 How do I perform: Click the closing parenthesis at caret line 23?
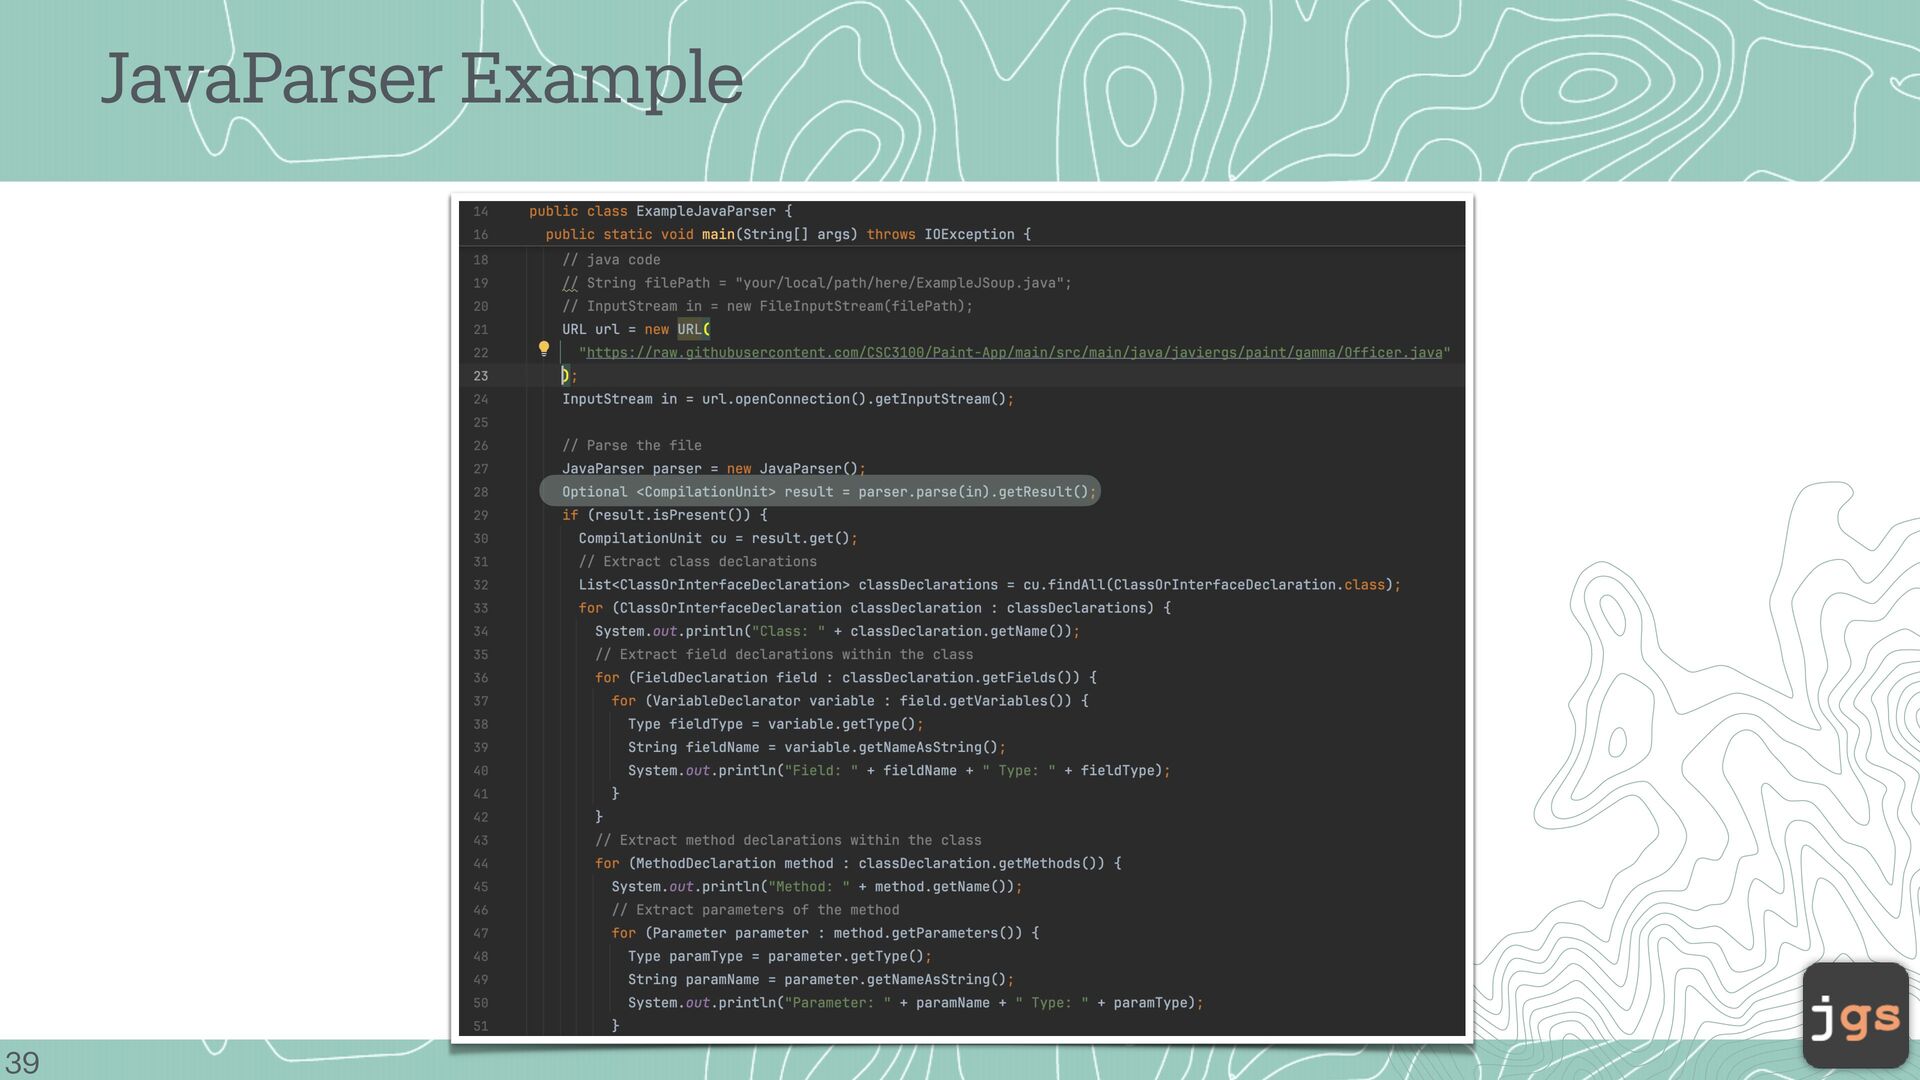coord(565,376)
